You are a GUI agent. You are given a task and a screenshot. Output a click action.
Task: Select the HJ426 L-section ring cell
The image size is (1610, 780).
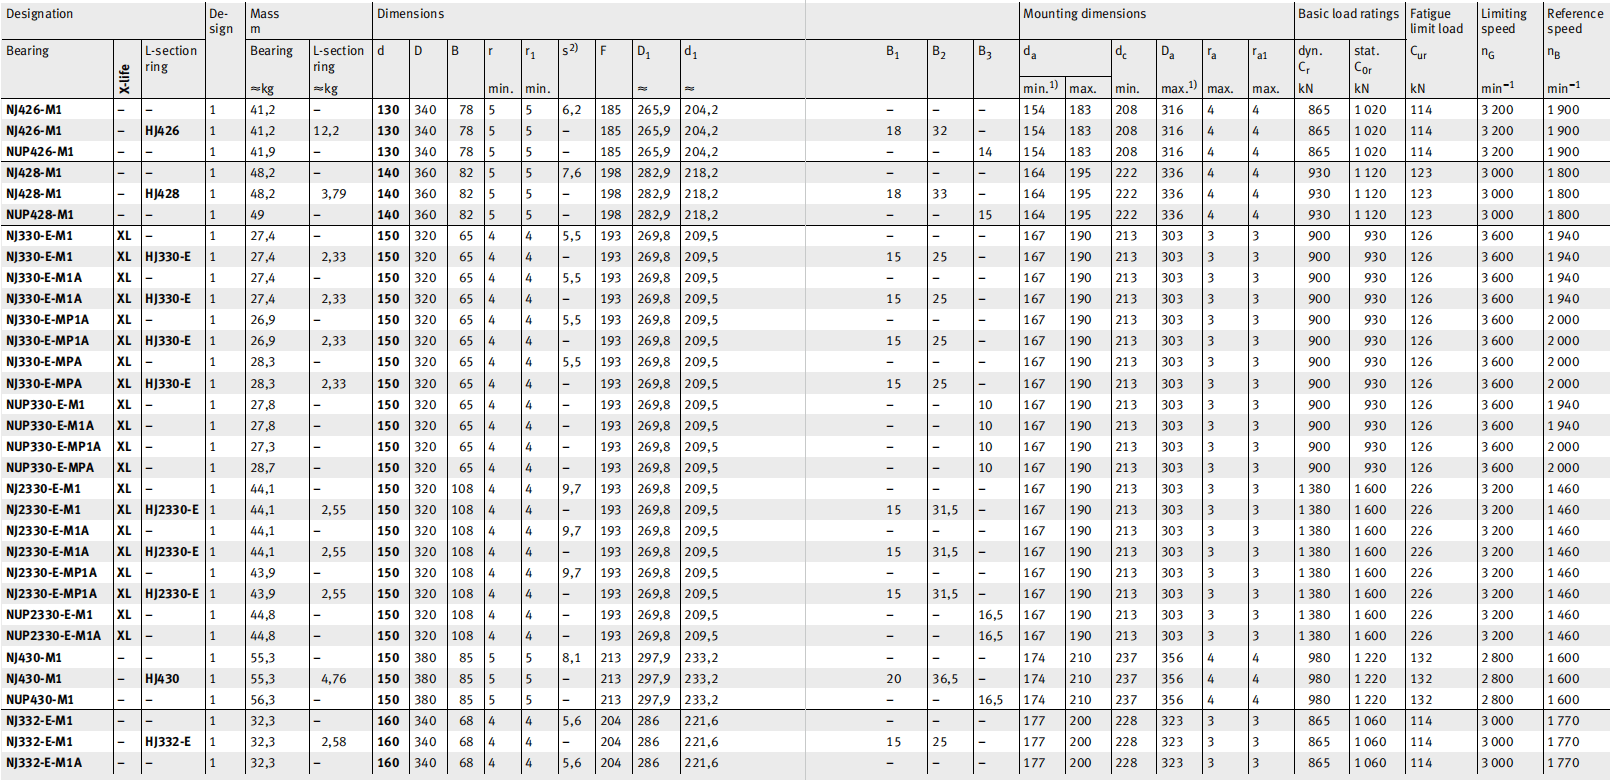[162, 131]
